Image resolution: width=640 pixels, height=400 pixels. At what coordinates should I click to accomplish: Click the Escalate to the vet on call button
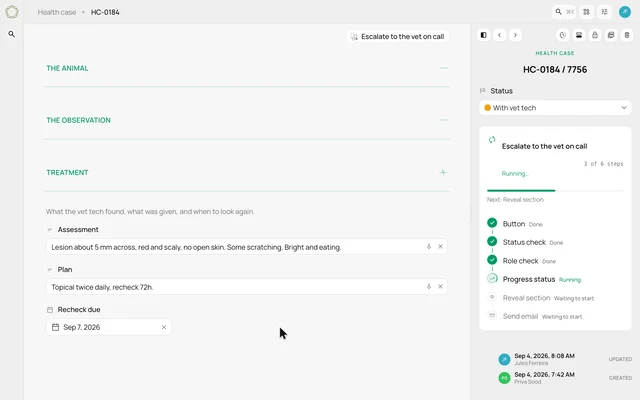point(398,36)
